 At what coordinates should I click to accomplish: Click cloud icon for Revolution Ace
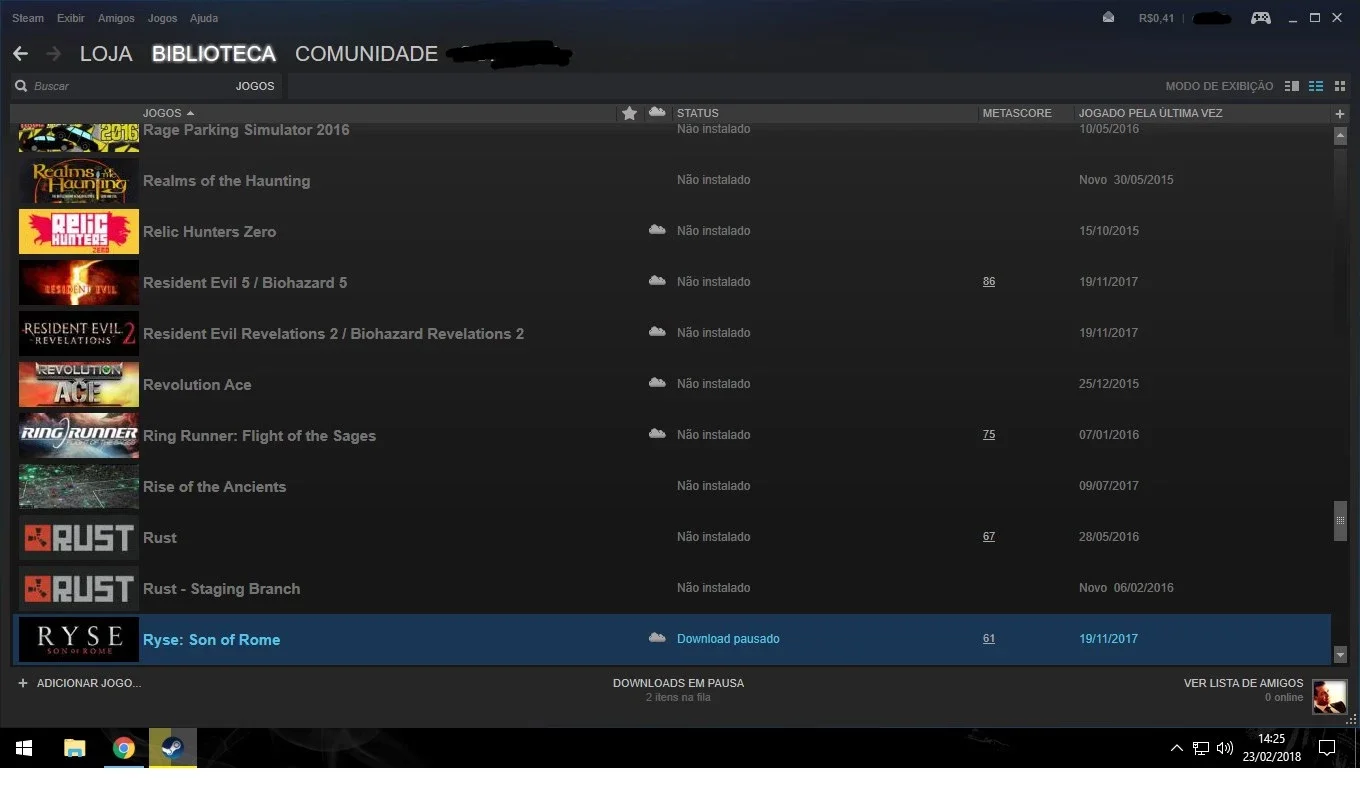[x=657, y=383]
